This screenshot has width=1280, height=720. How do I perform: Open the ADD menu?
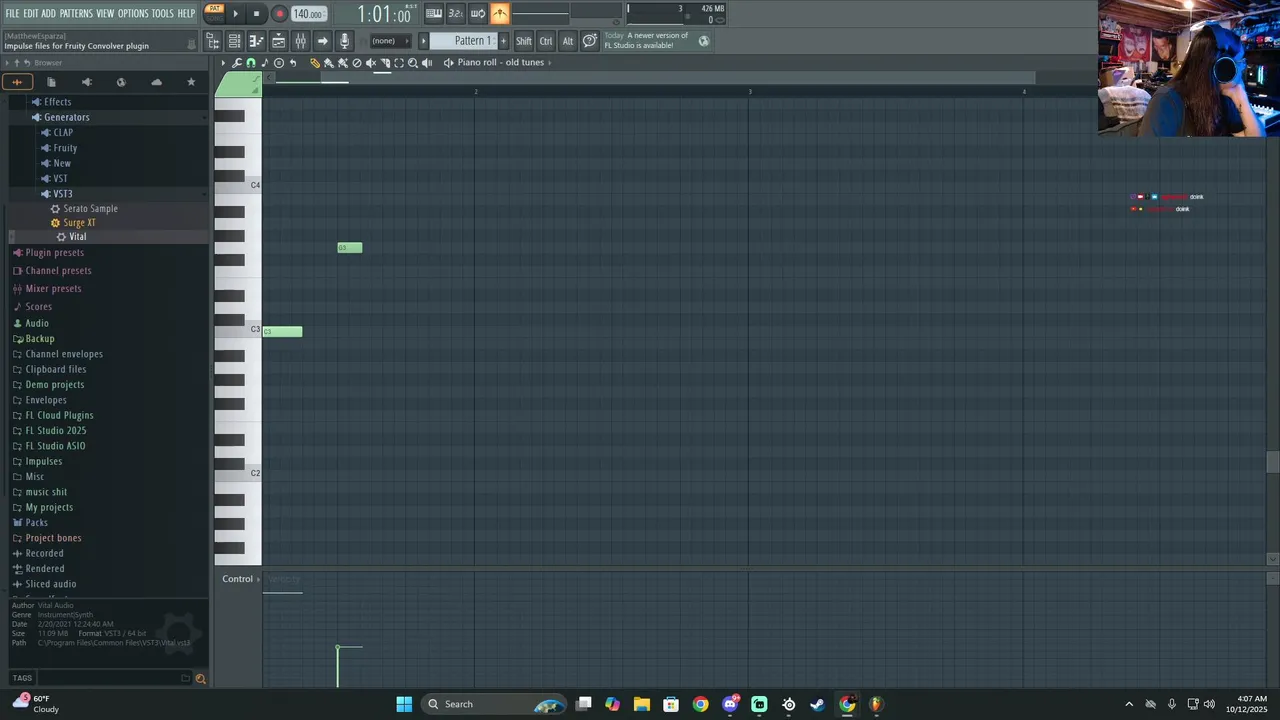coord(49,13)
